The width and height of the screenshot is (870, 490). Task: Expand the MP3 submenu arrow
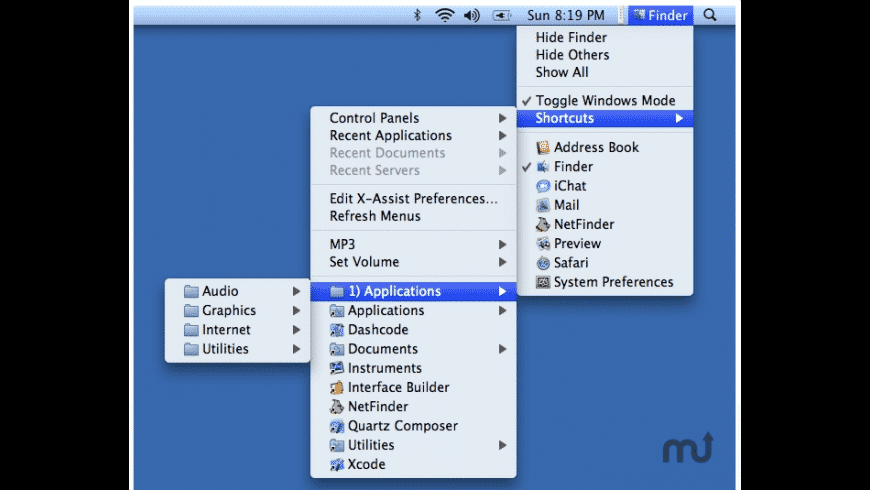(502, 244)
